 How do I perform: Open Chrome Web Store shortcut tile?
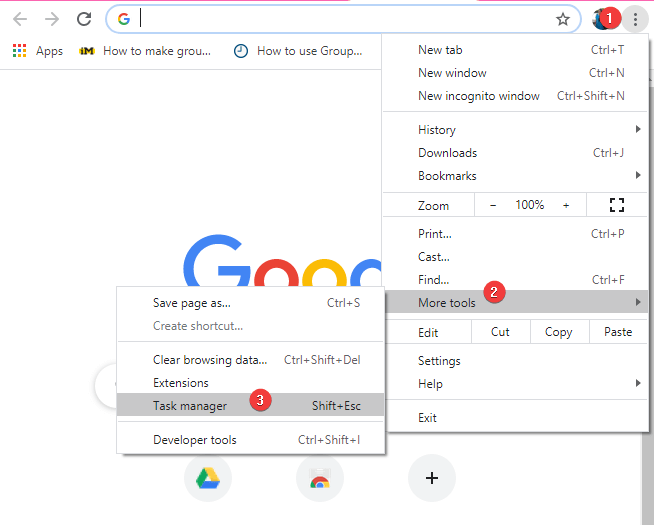point(320,478)
